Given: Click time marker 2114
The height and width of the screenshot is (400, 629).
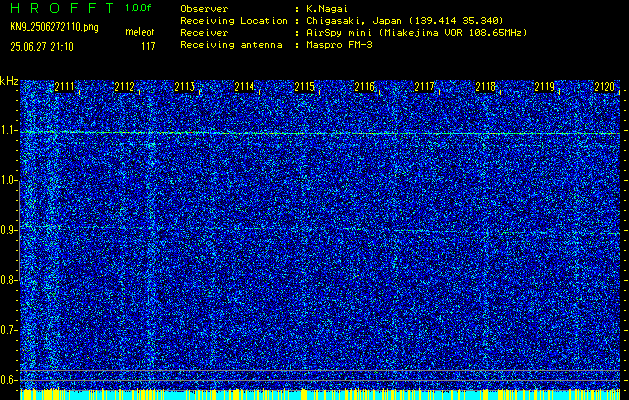Looking at the screenshot, I should pos(244,87).
